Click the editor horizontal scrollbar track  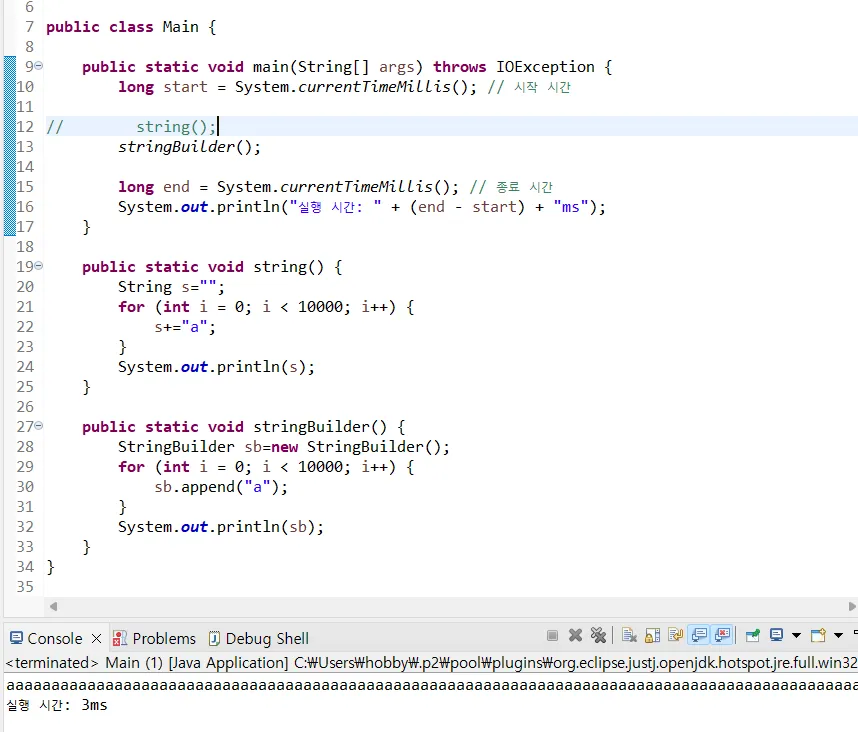453,606
